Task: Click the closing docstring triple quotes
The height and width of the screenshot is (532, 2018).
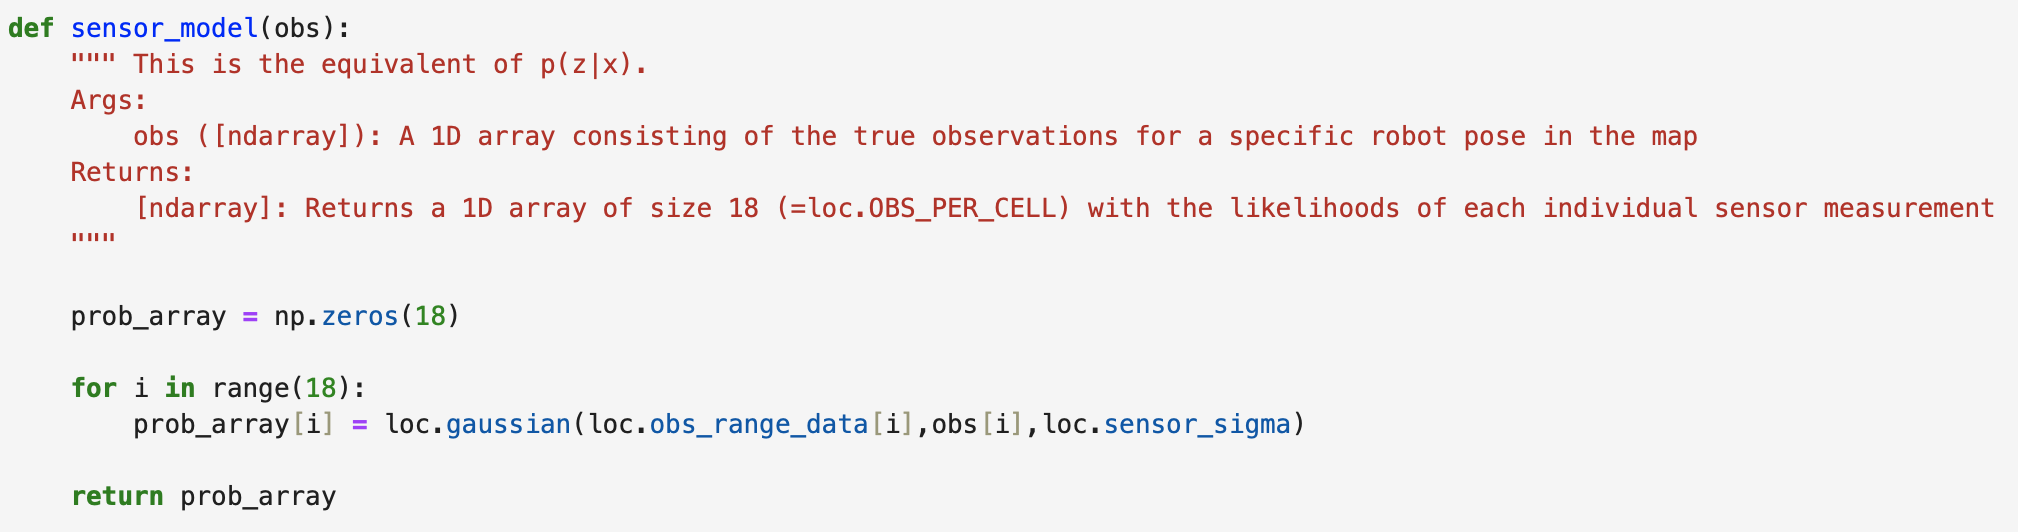Action: pyautogui.click(x=93, y=240)
